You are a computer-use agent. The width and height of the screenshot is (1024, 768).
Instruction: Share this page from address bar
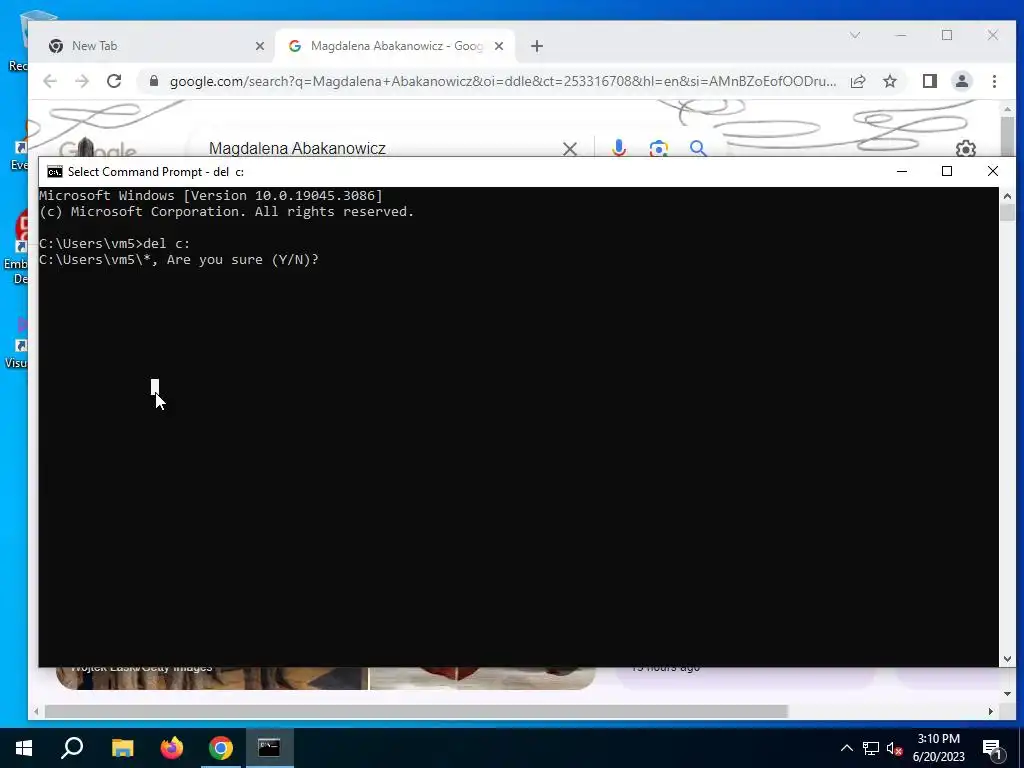(x=858, y=81)
